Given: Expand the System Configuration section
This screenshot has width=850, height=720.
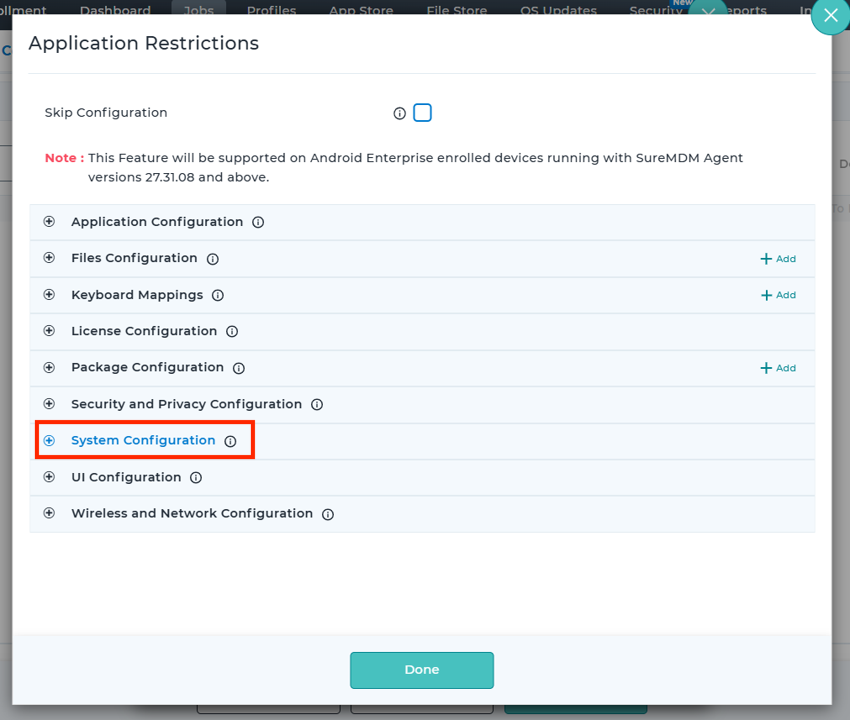Looking at the screenshot, I should pos(49,441).
